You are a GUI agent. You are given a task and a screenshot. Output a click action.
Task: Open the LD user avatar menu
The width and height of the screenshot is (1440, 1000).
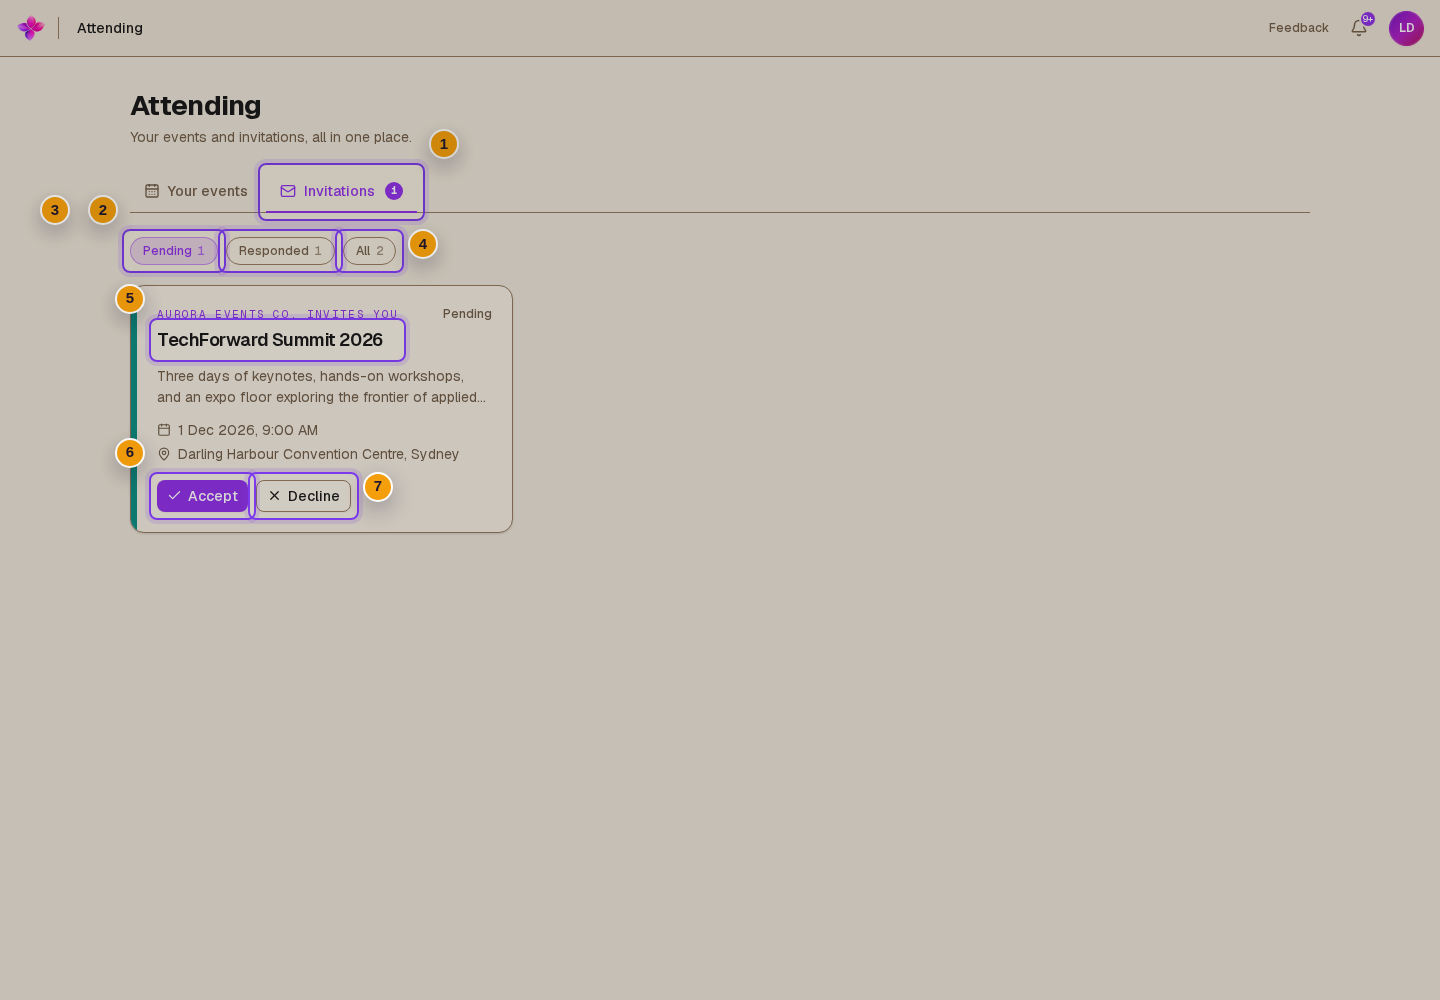[1406, 28]
